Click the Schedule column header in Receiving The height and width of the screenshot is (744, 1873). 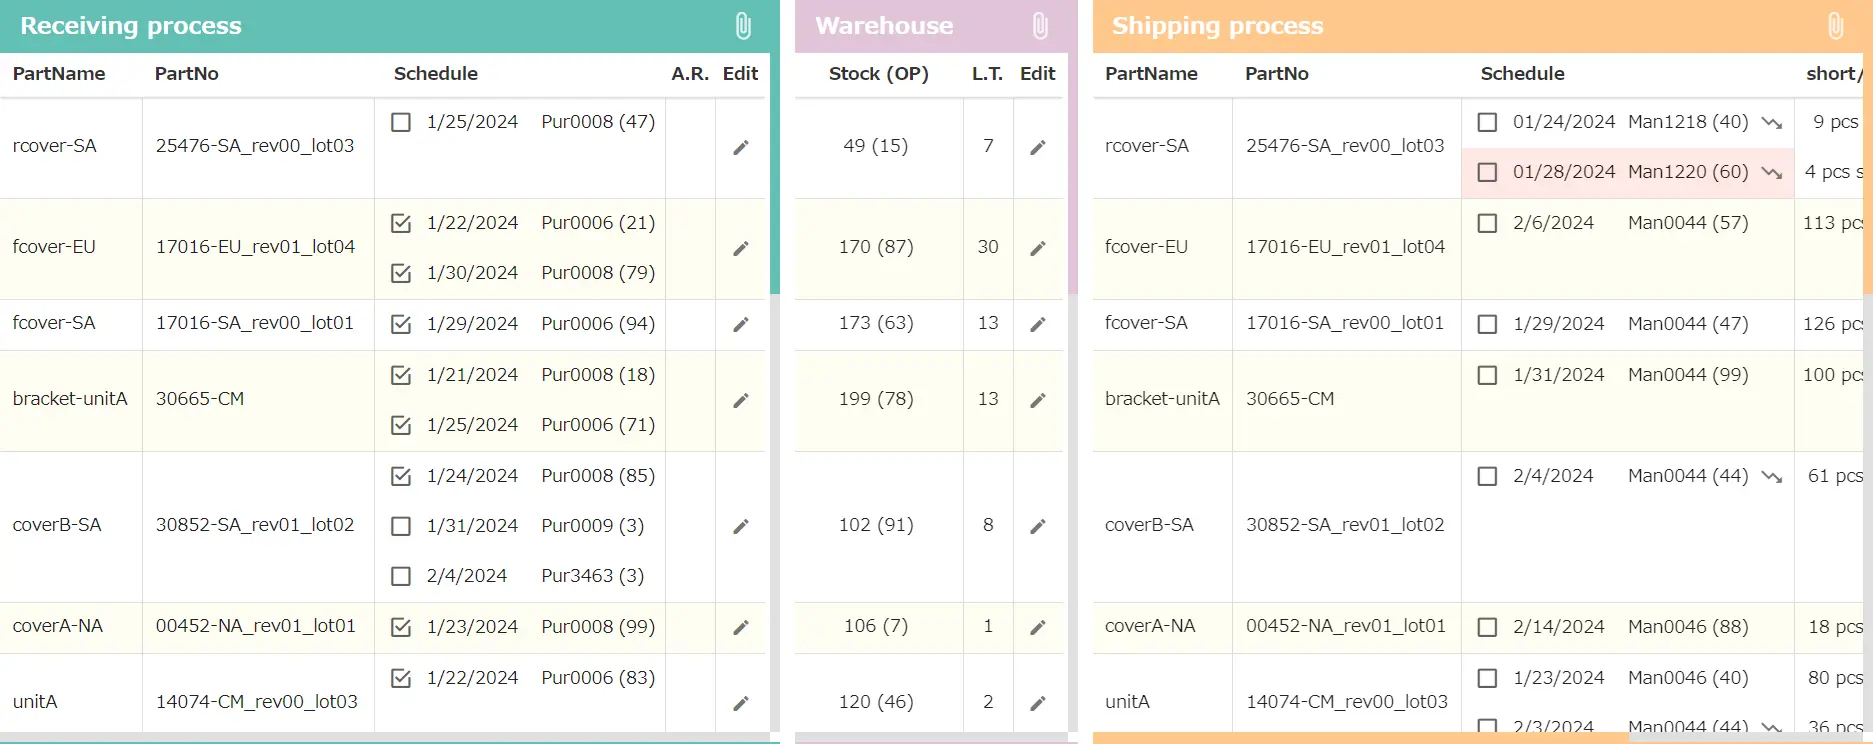click(435, 74)
